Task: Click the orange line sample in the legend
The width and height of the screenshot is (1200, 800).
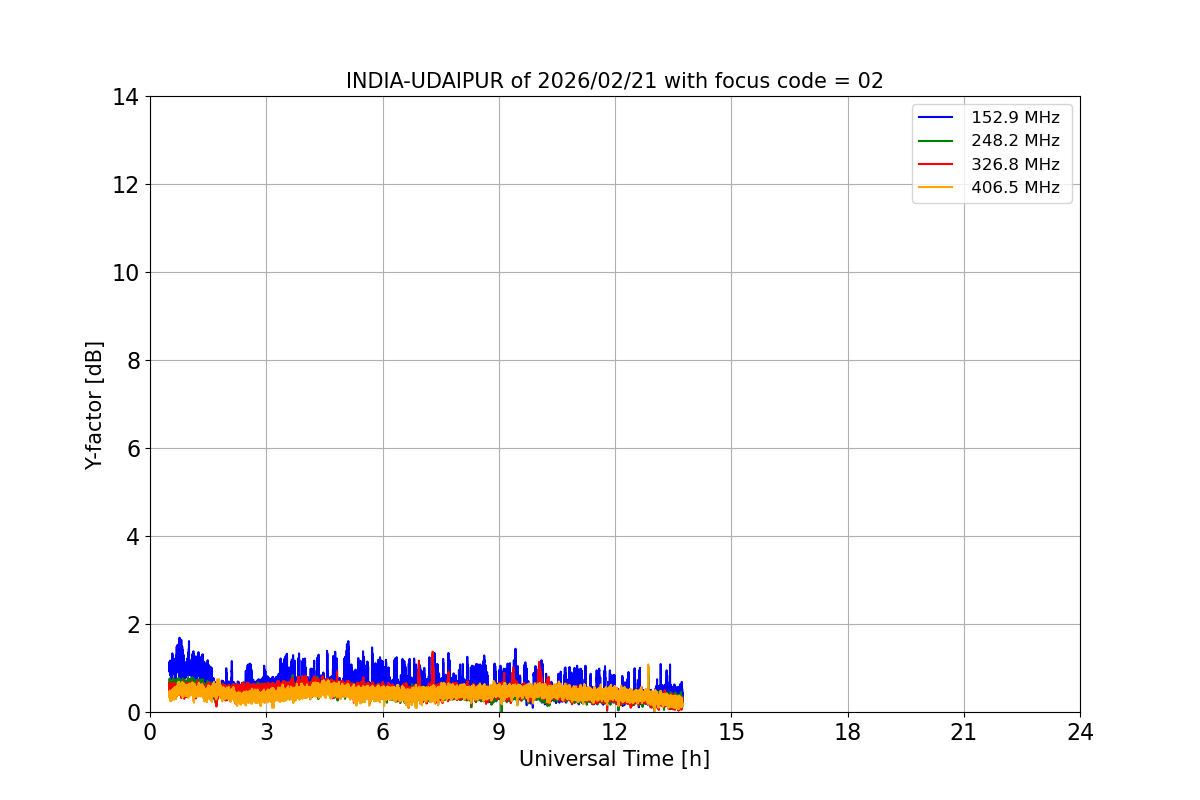Action: pos(937,187)
